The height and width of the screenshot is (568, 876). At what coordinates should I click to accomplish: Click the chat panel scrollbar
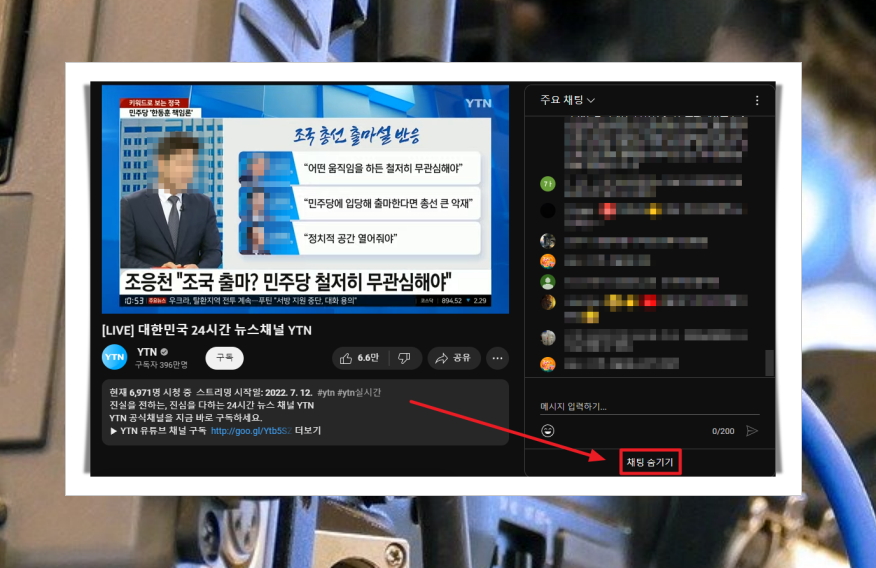769,362
